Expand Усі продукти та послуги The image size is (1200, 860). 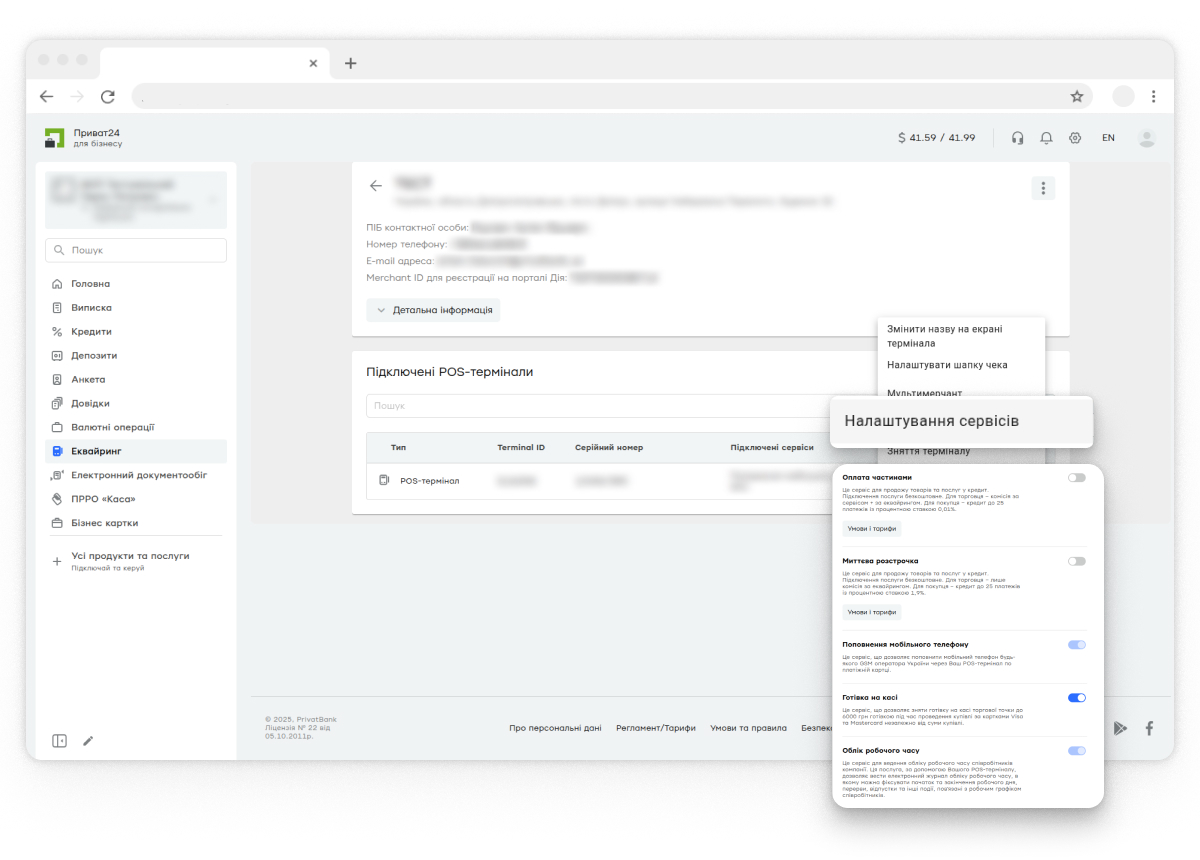point(129,556)
